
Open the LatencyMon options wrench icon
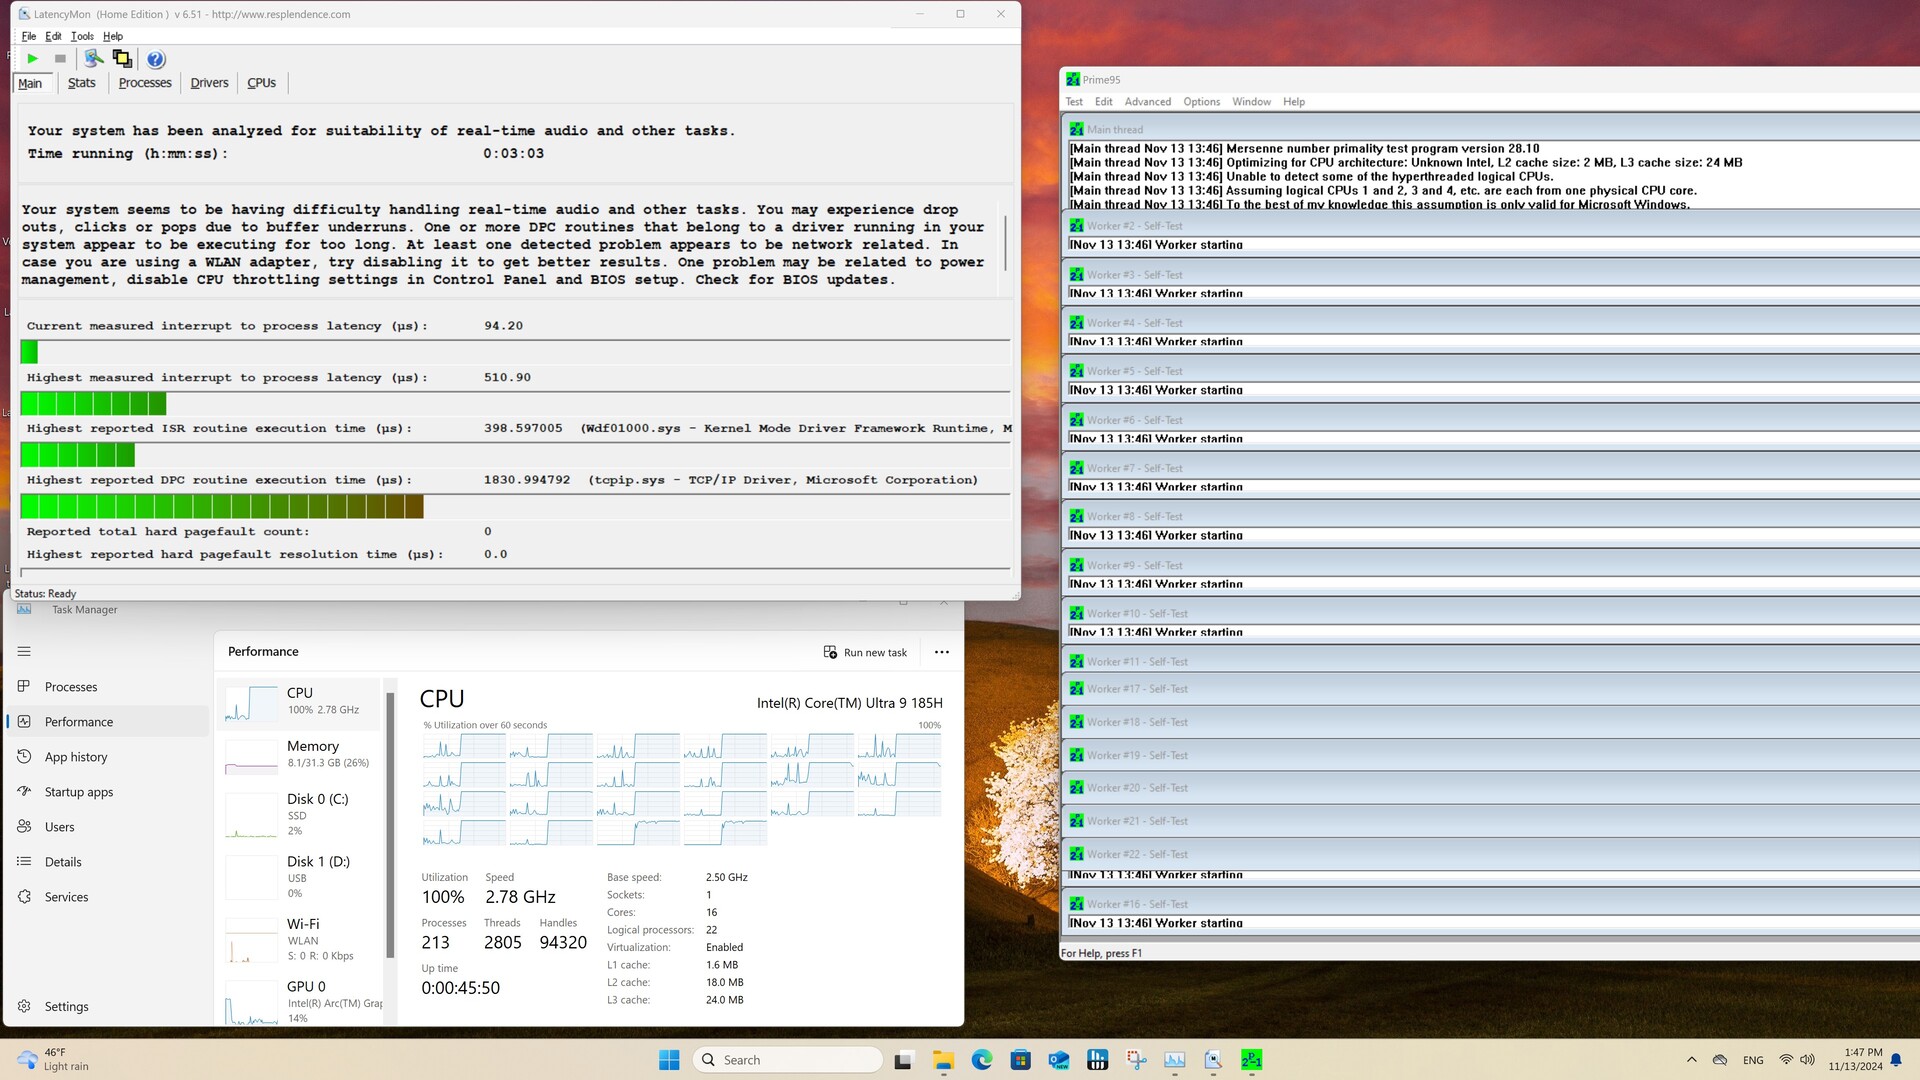pos(93,59)
